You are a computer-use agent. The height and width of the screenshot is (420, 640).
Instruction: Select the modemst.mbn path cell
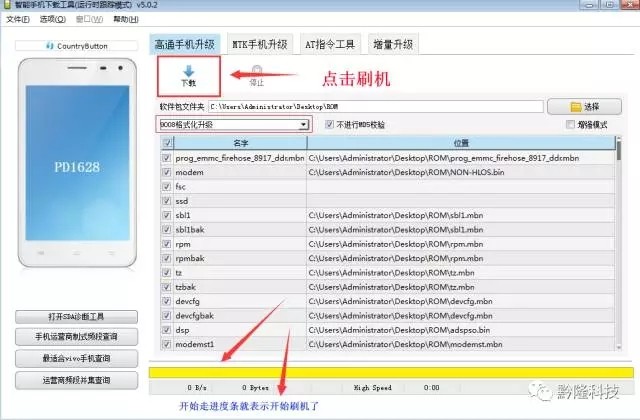pos(461,344)
